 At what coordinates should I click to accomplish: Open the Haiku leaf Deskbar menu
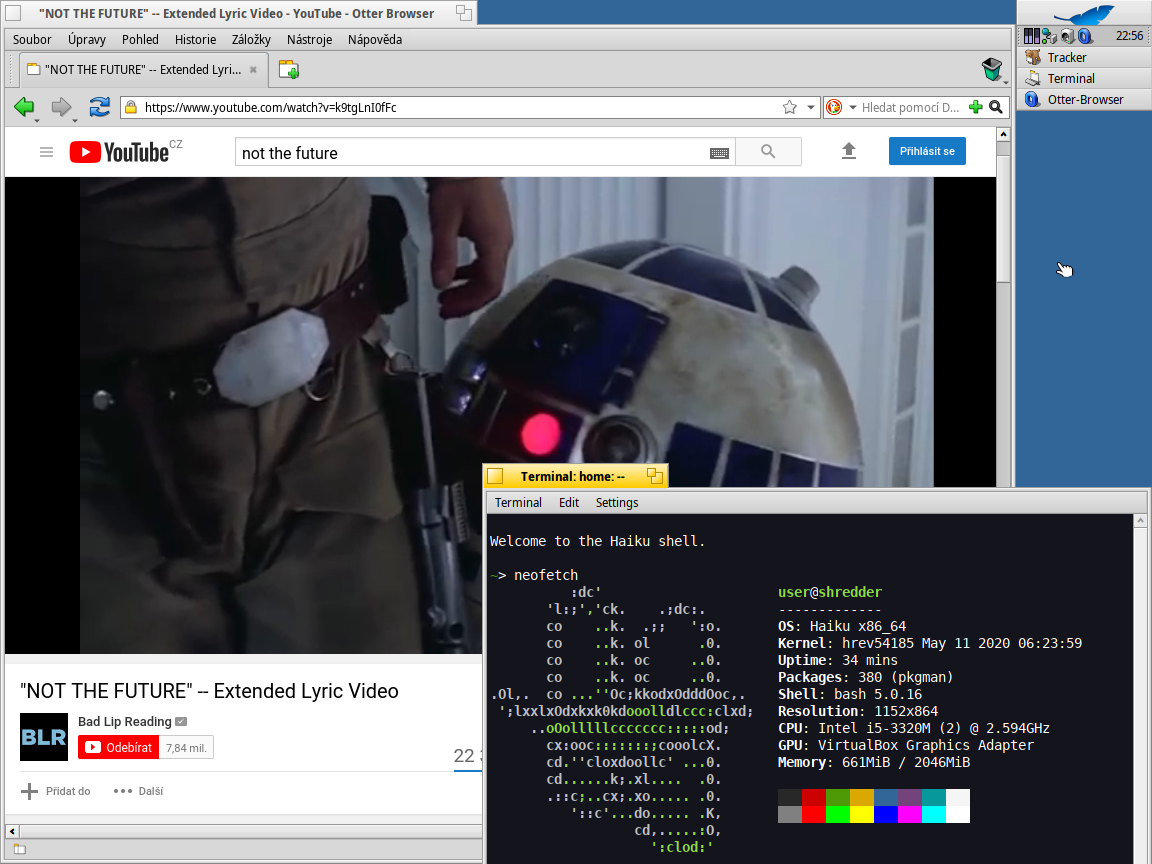point(1084,13)
